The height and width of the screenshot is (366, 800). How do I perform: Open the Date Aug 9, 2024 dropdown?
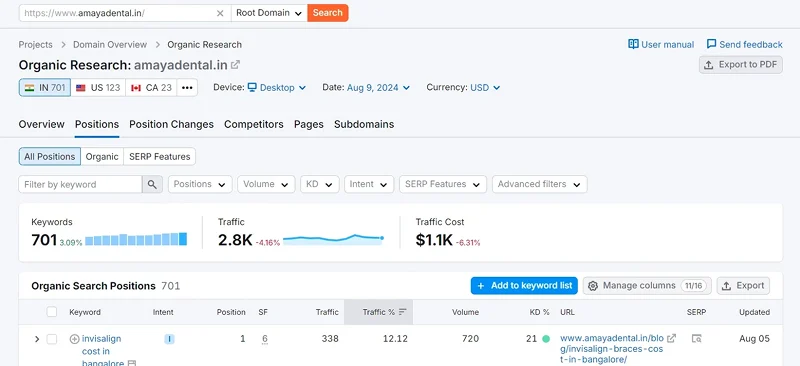click(378, 87)
